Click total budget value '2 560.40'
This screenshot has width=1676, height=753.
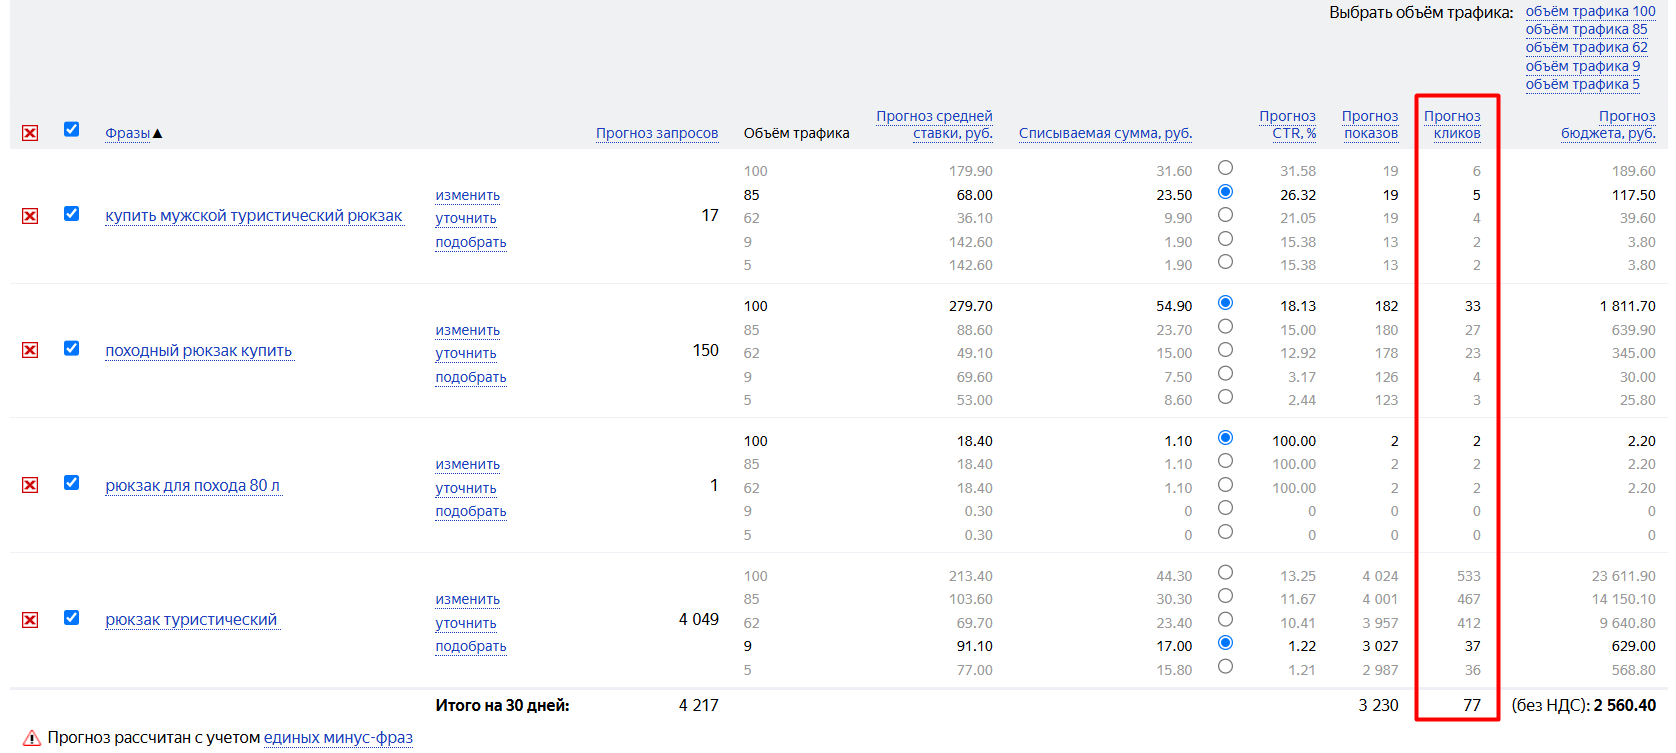[x=1625, y=705]
